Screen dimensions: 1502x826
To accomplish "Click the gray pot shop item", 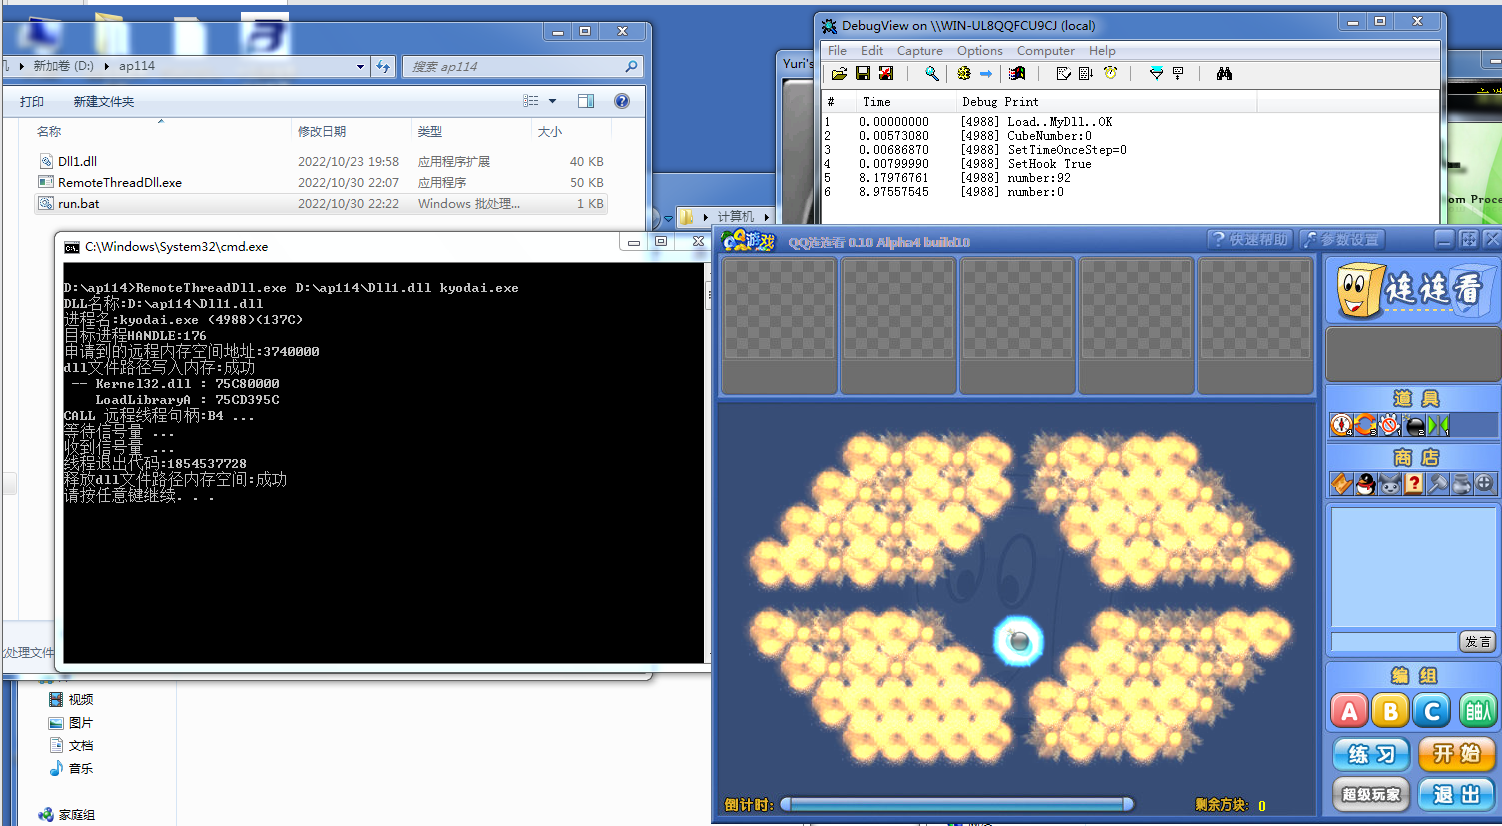I will point(1461,484).
